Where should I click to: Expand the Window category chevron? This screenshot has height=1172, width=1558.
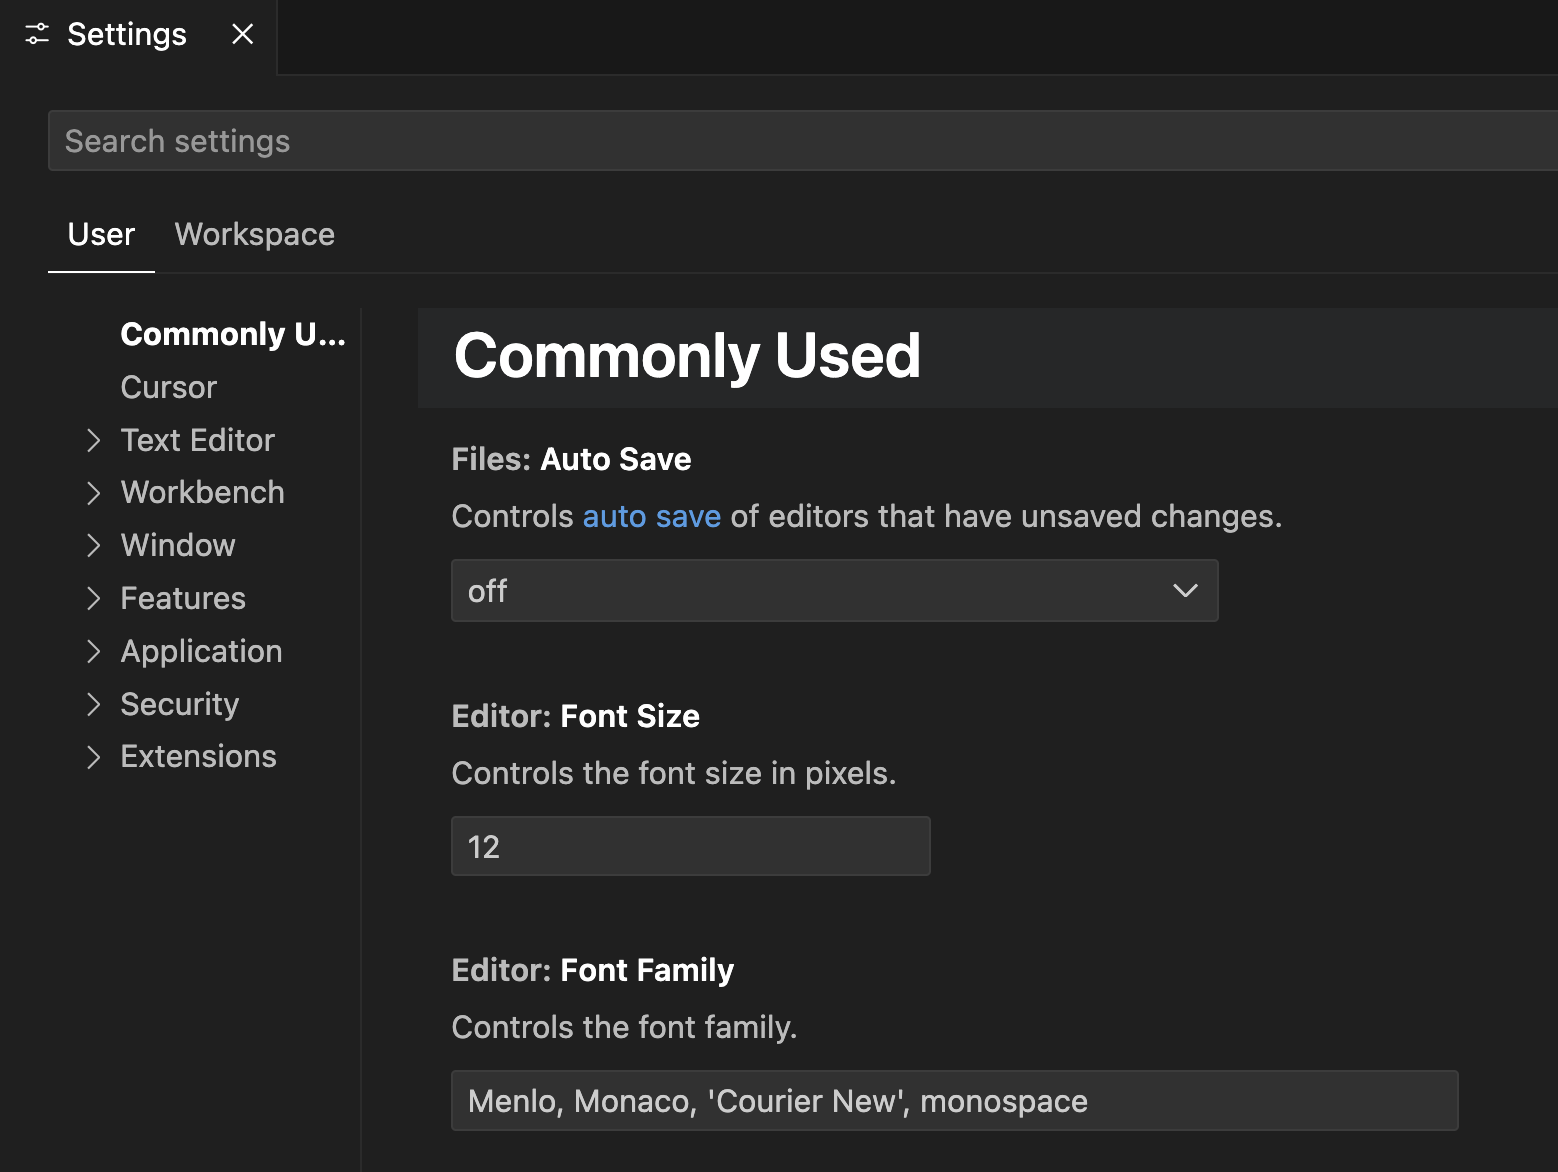coord(93,545)
